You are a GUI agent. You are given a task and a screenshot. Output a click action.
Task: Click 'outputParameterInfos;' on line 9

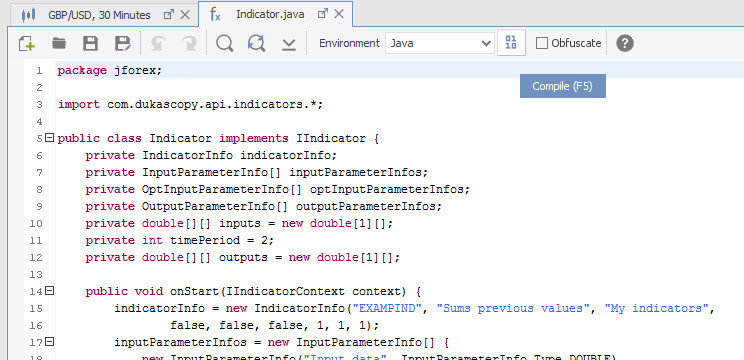coord(369,206)
